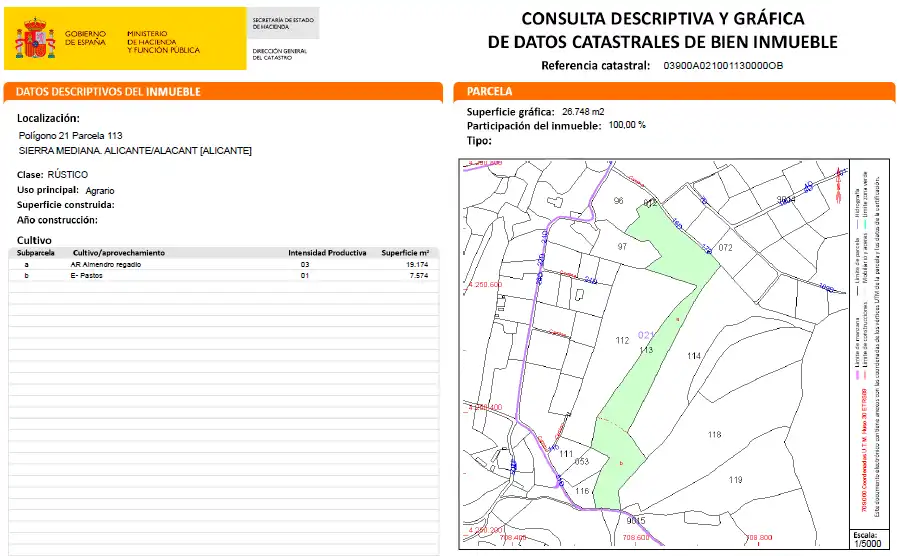Click parcel label '116' on the map
The image size is (899, 556).
point(583,491)
